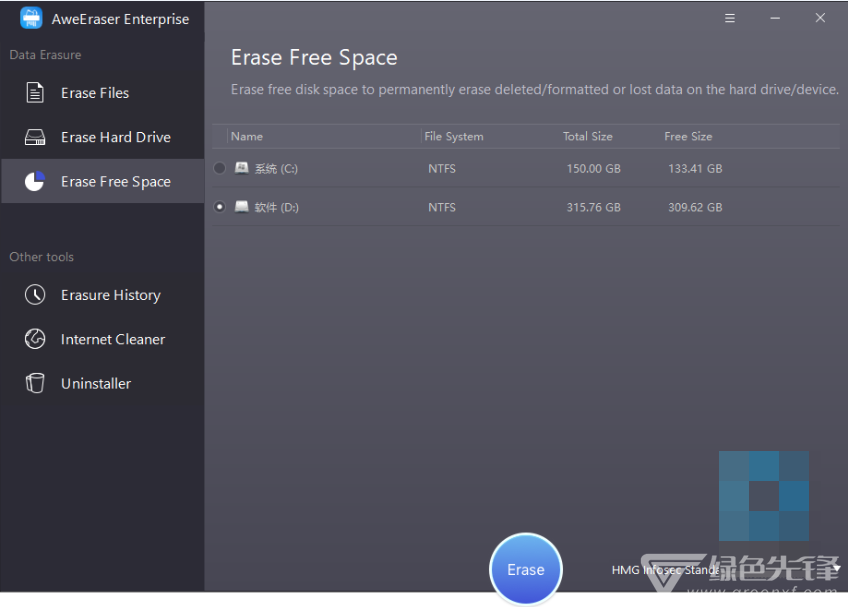This screenshot has height=607, width=848.
Task: Click the C: drive name label
Action: click(276, 169)
